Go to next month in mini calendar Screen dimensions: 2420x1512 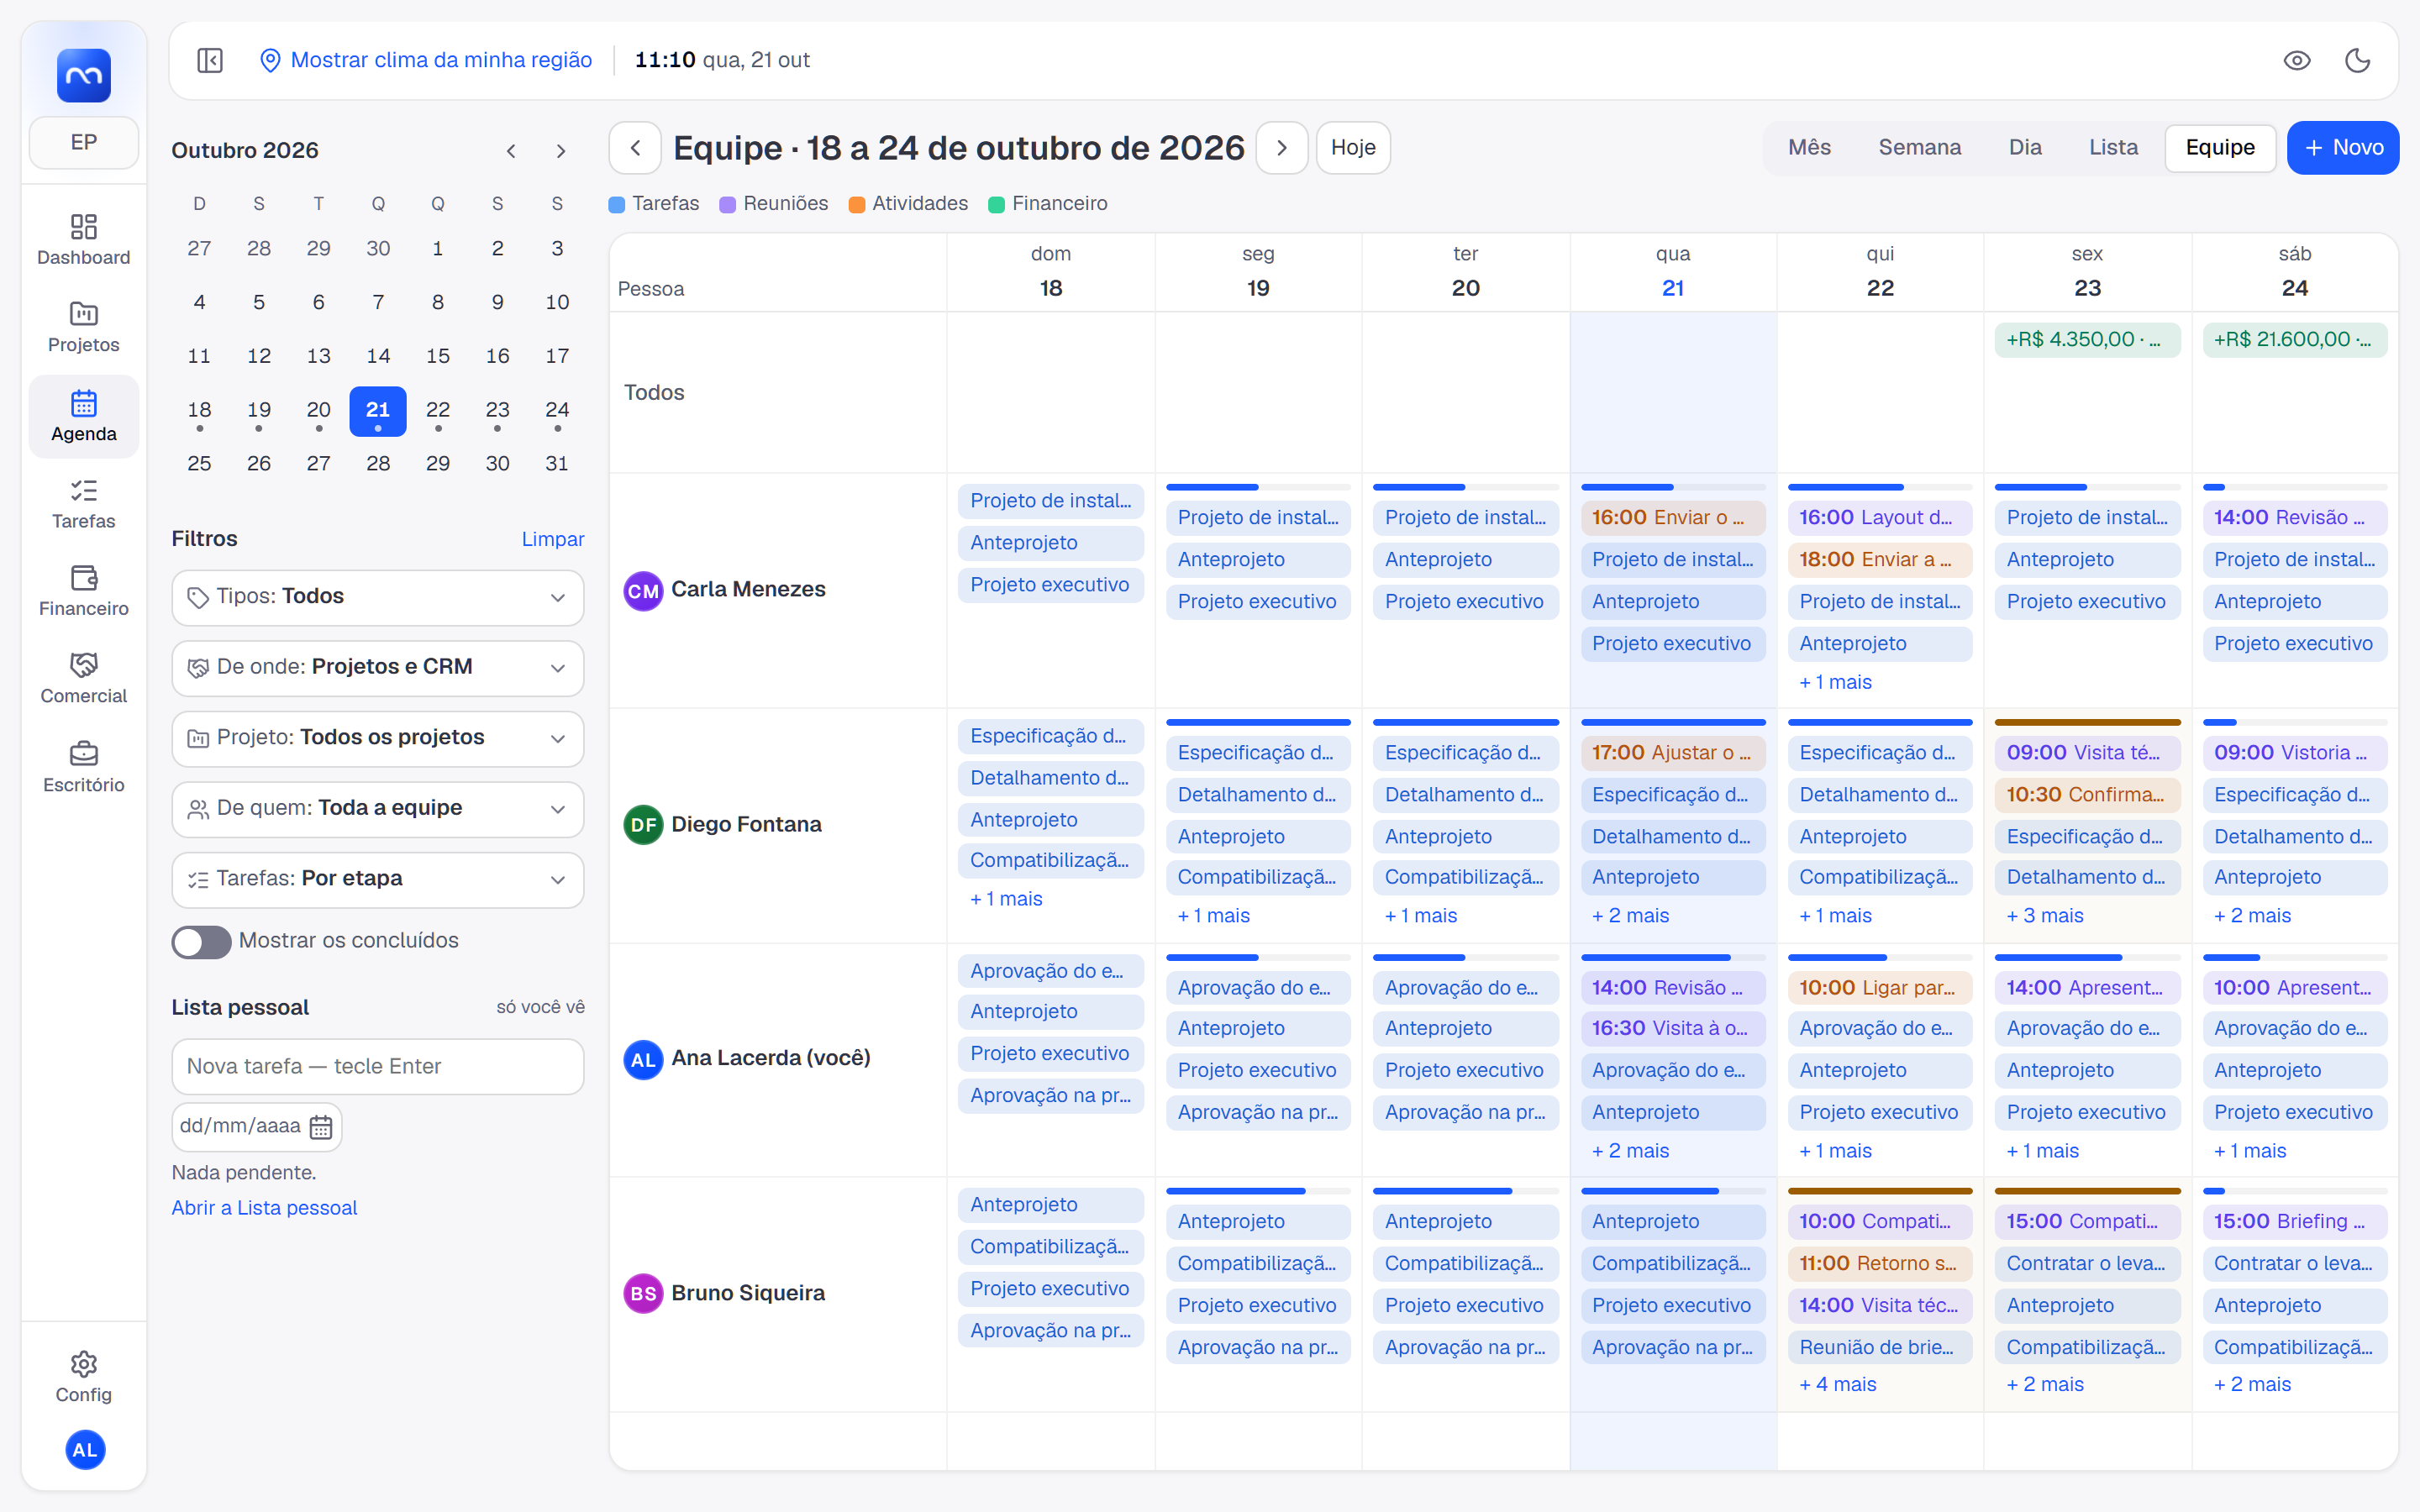point(561,151)
